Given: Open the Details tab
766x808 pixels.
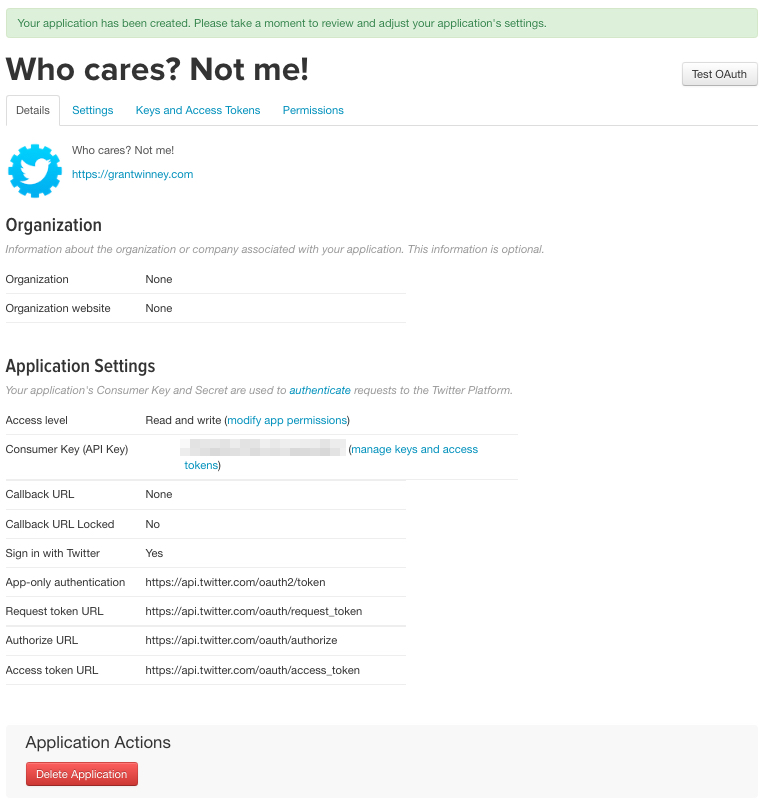Looking at the screenshot, I should click(x=33, y=110).
